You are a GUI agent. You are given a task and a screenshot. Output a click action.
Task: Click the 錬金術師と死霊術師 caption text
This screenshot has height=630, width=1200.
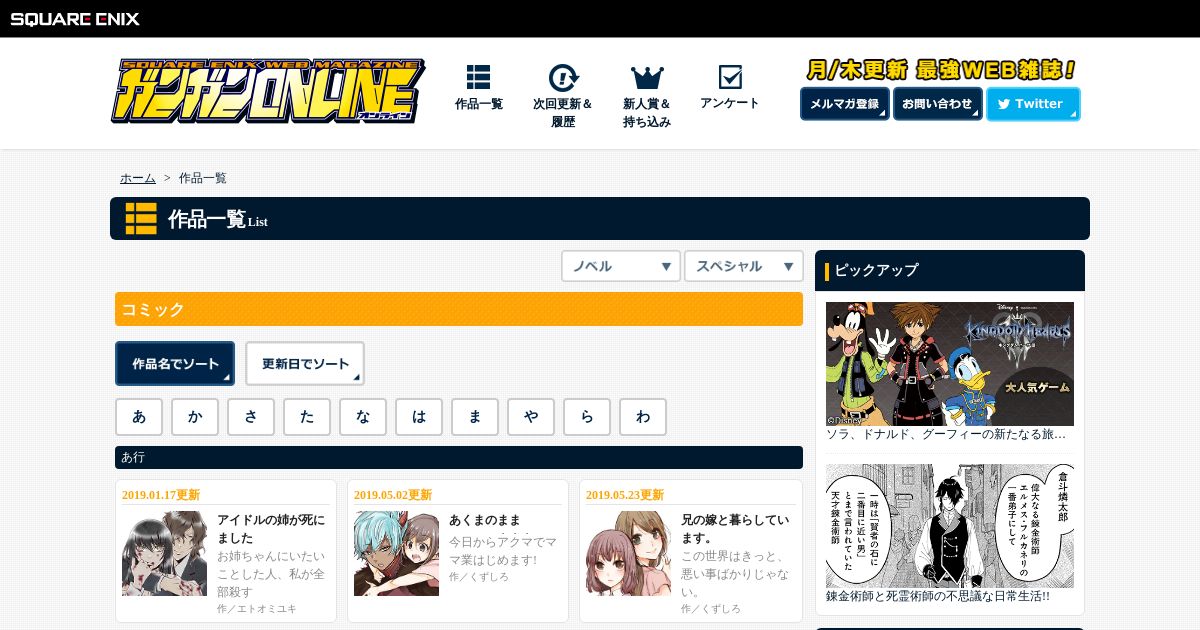point(938,596)
